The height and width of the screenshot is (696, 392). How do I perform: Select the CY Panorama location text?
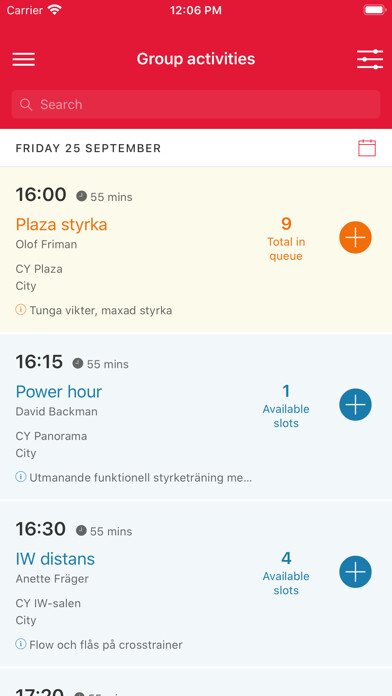pos(51,436)
